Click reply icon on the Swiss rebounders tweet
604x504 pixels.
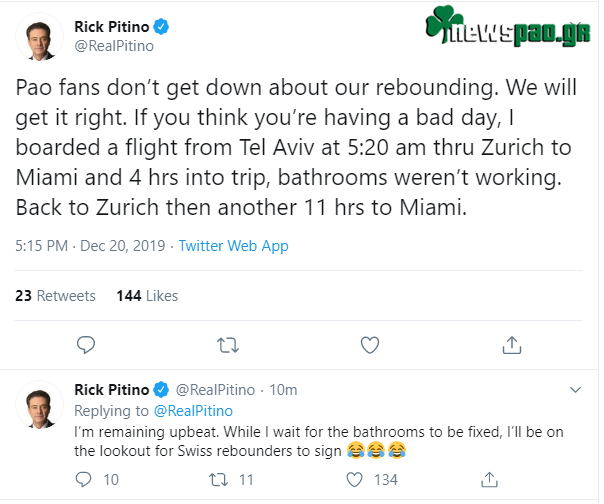tap(84, 480)
